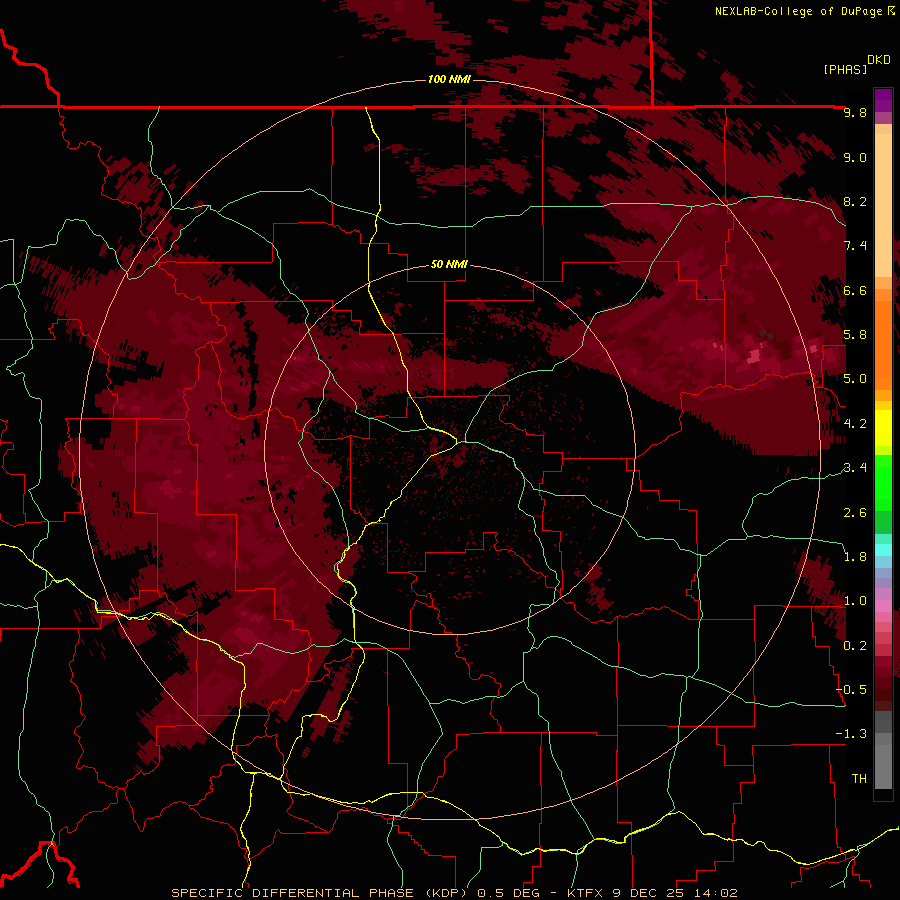This screenshot has height=900, width=900.
Task: Pick the pink color bar segment
Action: point(883,606)
